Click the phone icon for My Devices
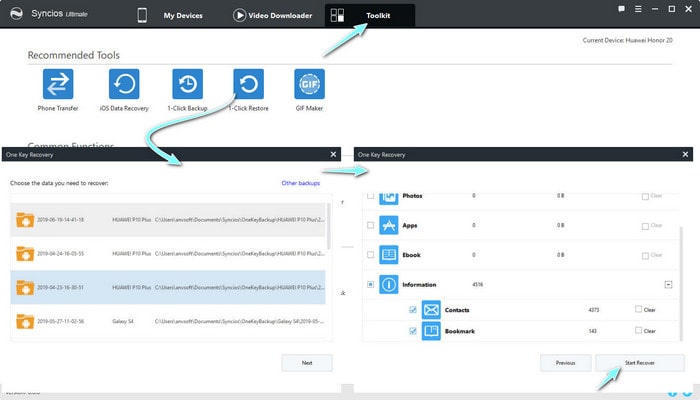The width and height of the screenshot is (700, 400). click(x=142, y=15)
